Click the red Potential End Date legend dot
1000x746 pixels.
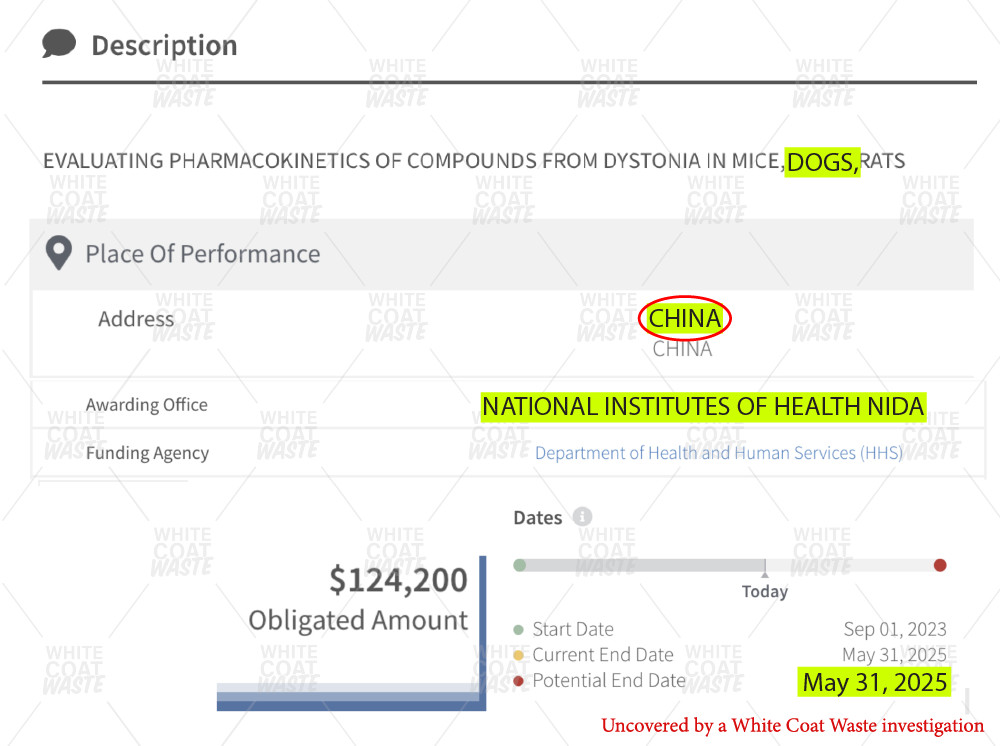click(518, 681)
